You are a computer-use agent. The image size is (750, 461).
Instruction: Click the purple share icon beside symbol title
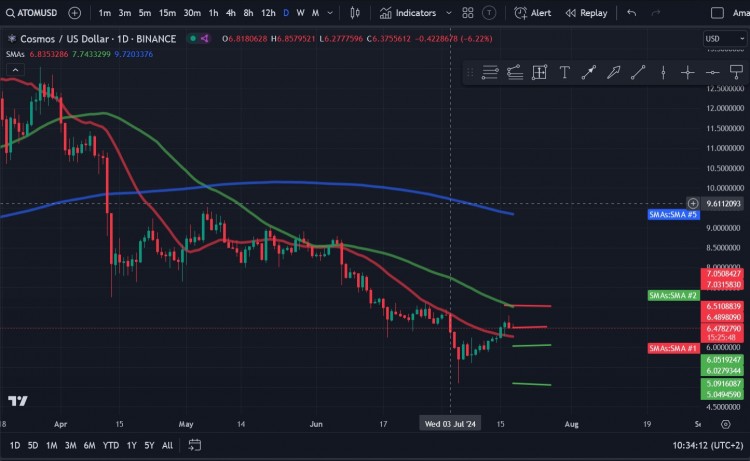point(204,38)
